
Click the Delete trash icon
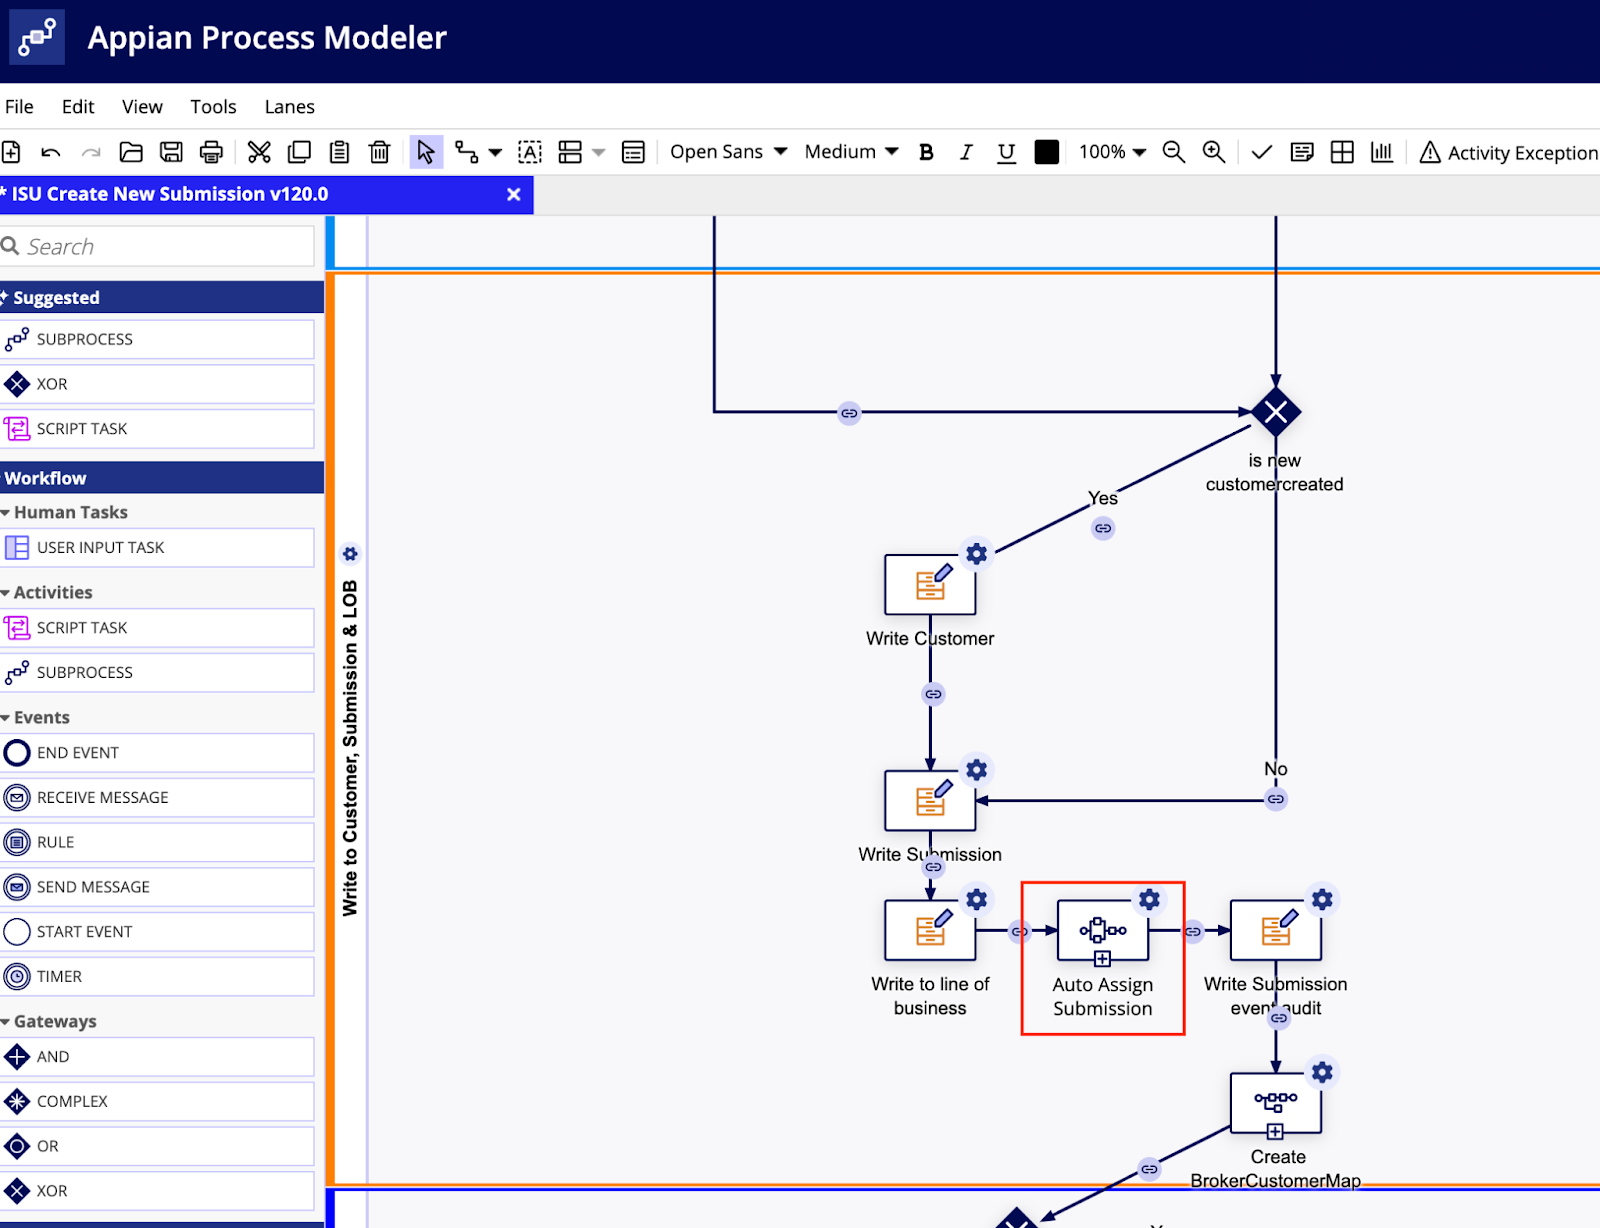[x=379, y=152]
